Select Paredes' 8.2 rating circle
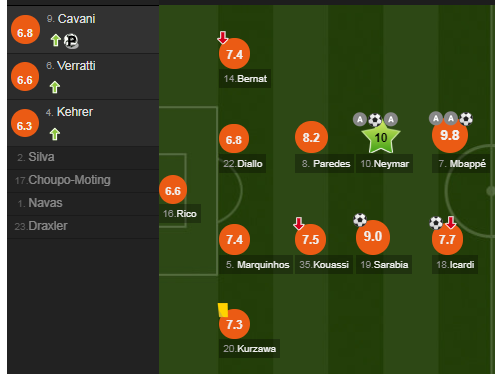 coord(311,137)
